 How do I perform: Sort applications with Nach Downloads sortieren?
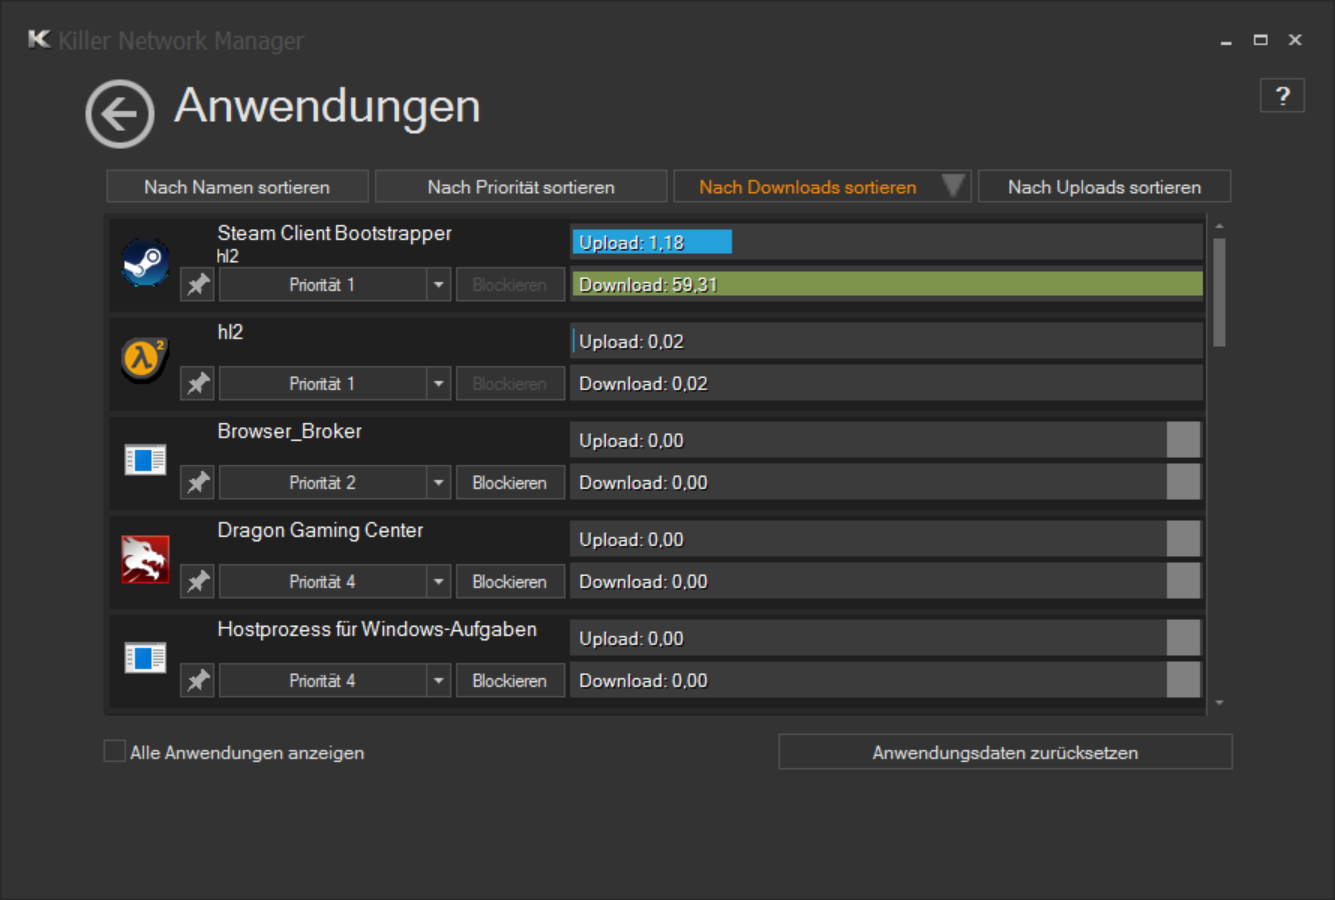pos(822,187)
